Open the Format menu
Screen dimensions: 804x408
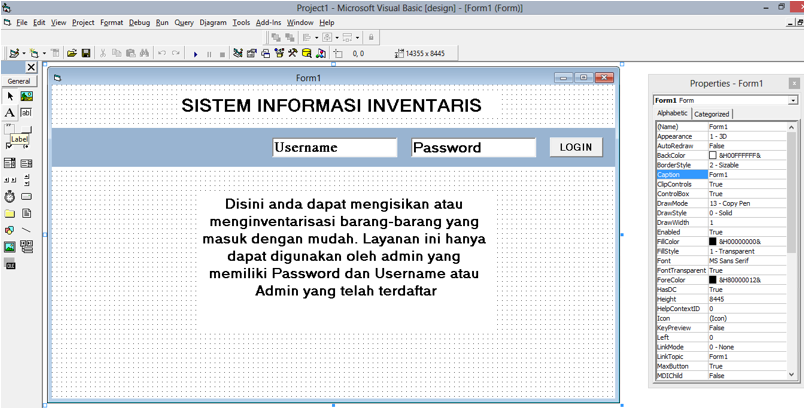tap(112, 21)
